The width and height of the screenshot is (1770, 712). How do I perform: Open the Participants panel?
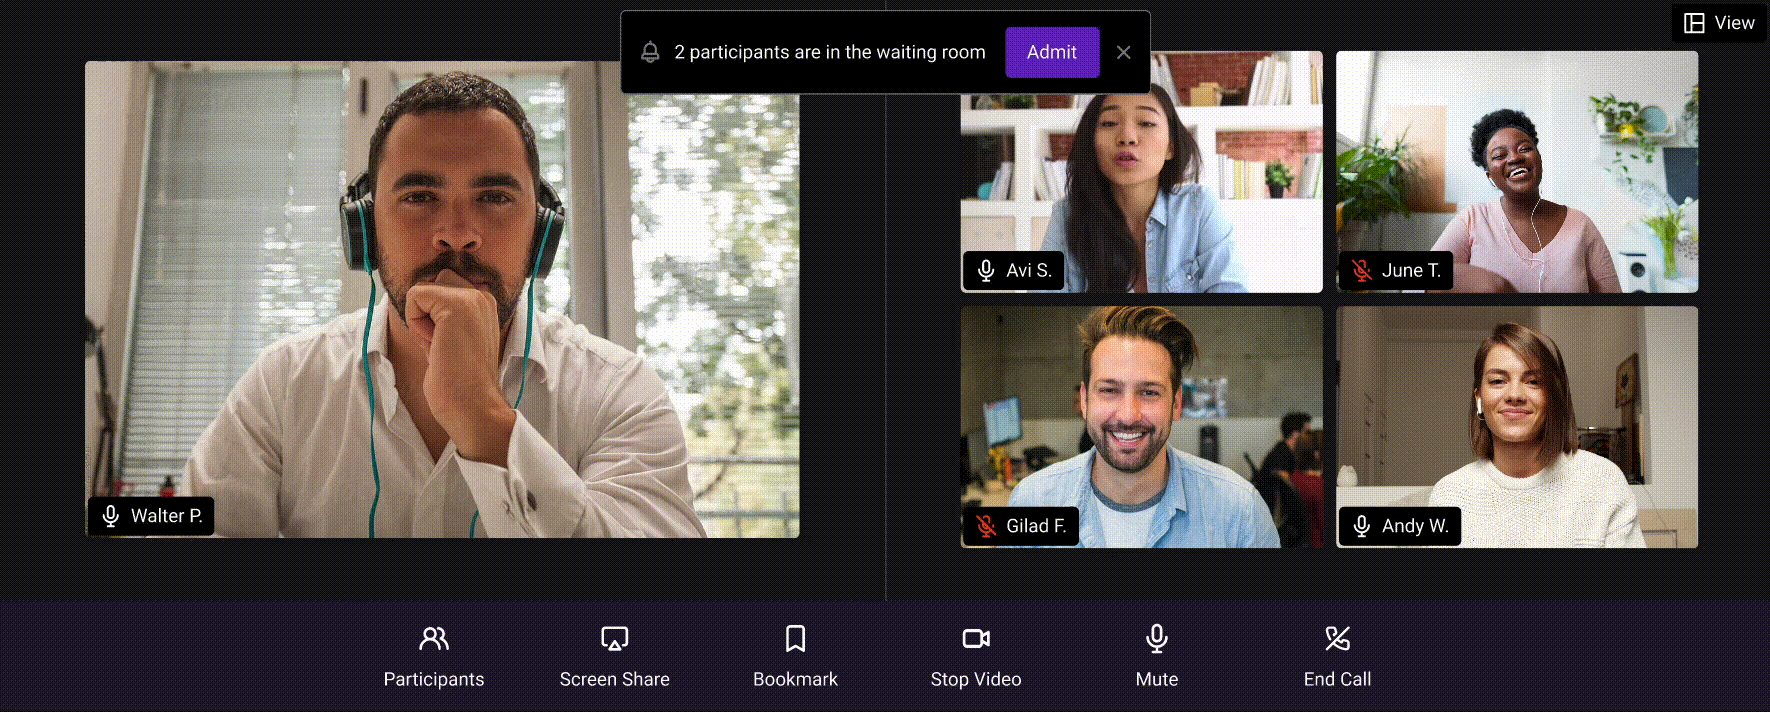click(434, 657)
